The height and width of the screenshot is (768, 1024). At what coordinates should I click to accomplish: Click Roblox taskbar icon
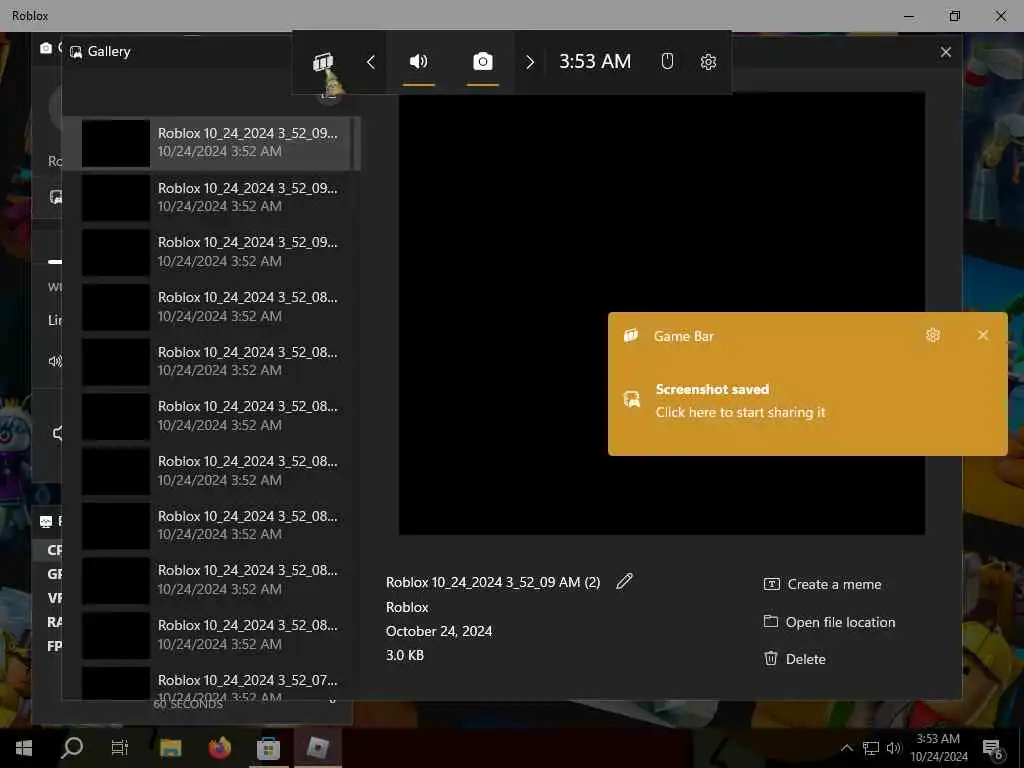click(317, 748)
